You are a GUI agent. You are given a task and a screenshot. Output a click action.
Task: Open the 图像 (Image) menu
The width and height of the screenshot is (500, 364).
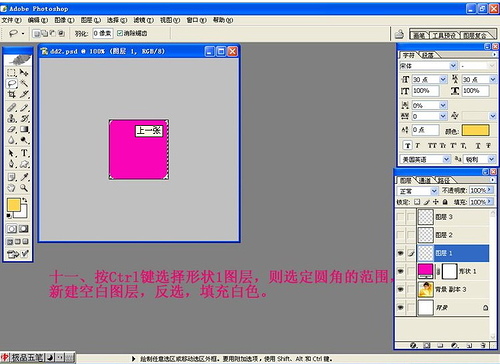pos(64,20)
